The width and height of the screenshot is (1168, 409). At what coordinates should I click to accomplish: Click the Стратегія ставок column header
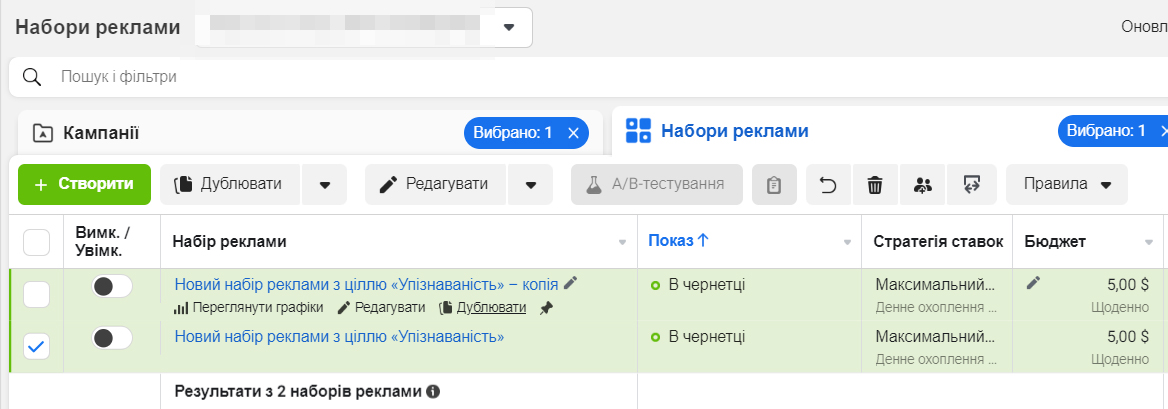938,241
